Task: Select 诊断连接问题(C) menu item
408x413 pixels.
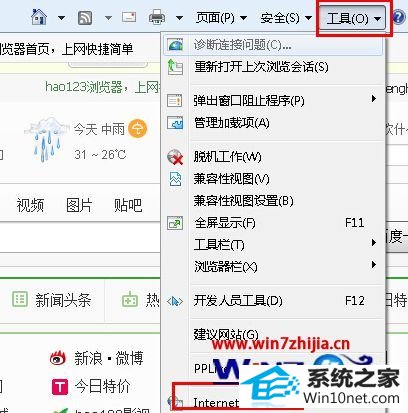Action: (273, 45)
